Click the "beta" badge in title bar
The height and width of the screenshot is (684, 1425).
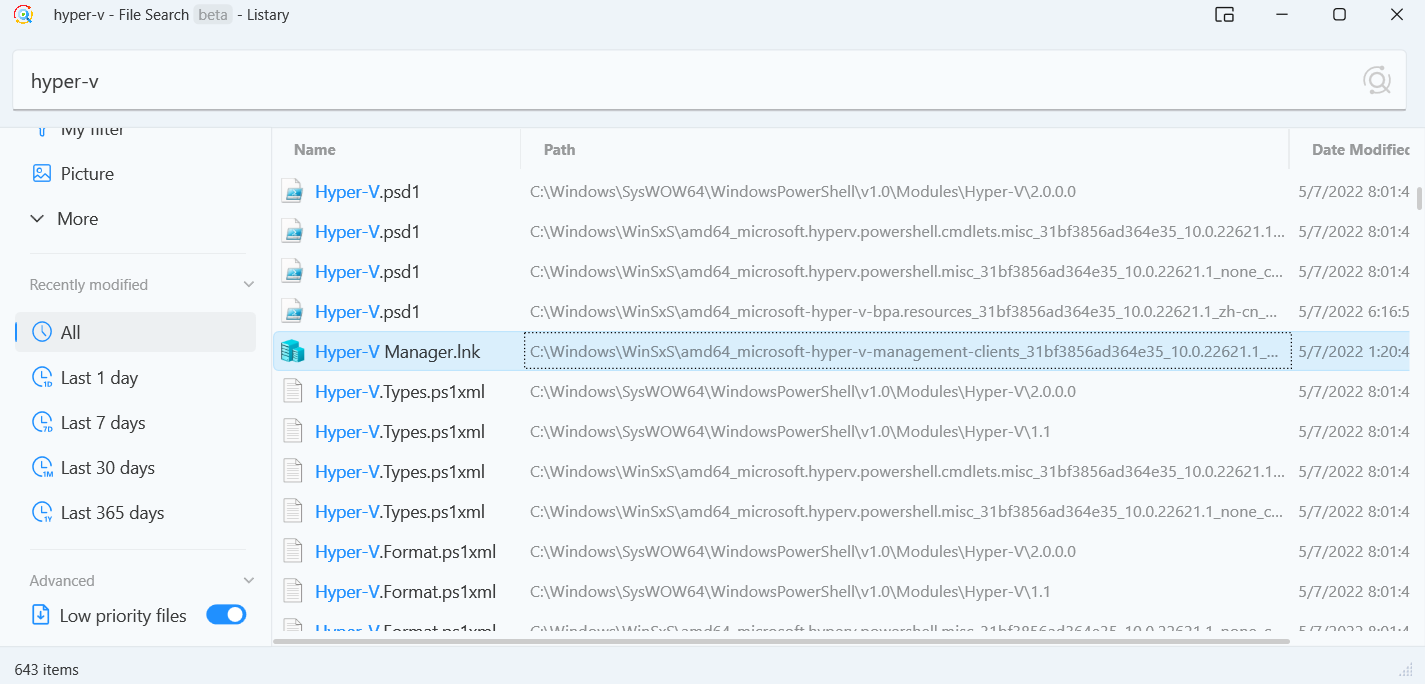[x=213, y=15]
